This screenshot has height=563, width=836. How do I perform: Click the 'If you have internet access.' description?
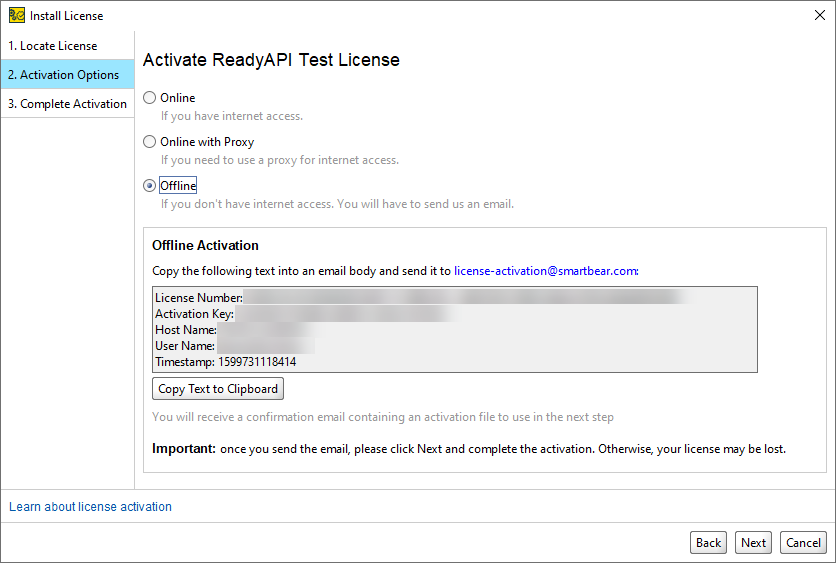(232, 116)
